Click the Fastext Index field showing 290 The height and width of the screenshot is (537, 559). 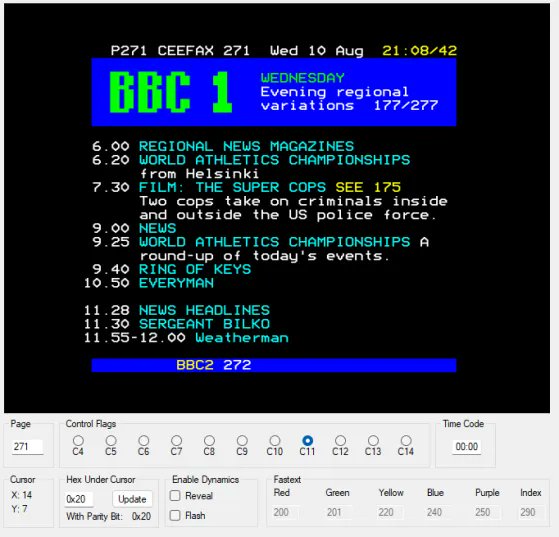pos(532,512)
